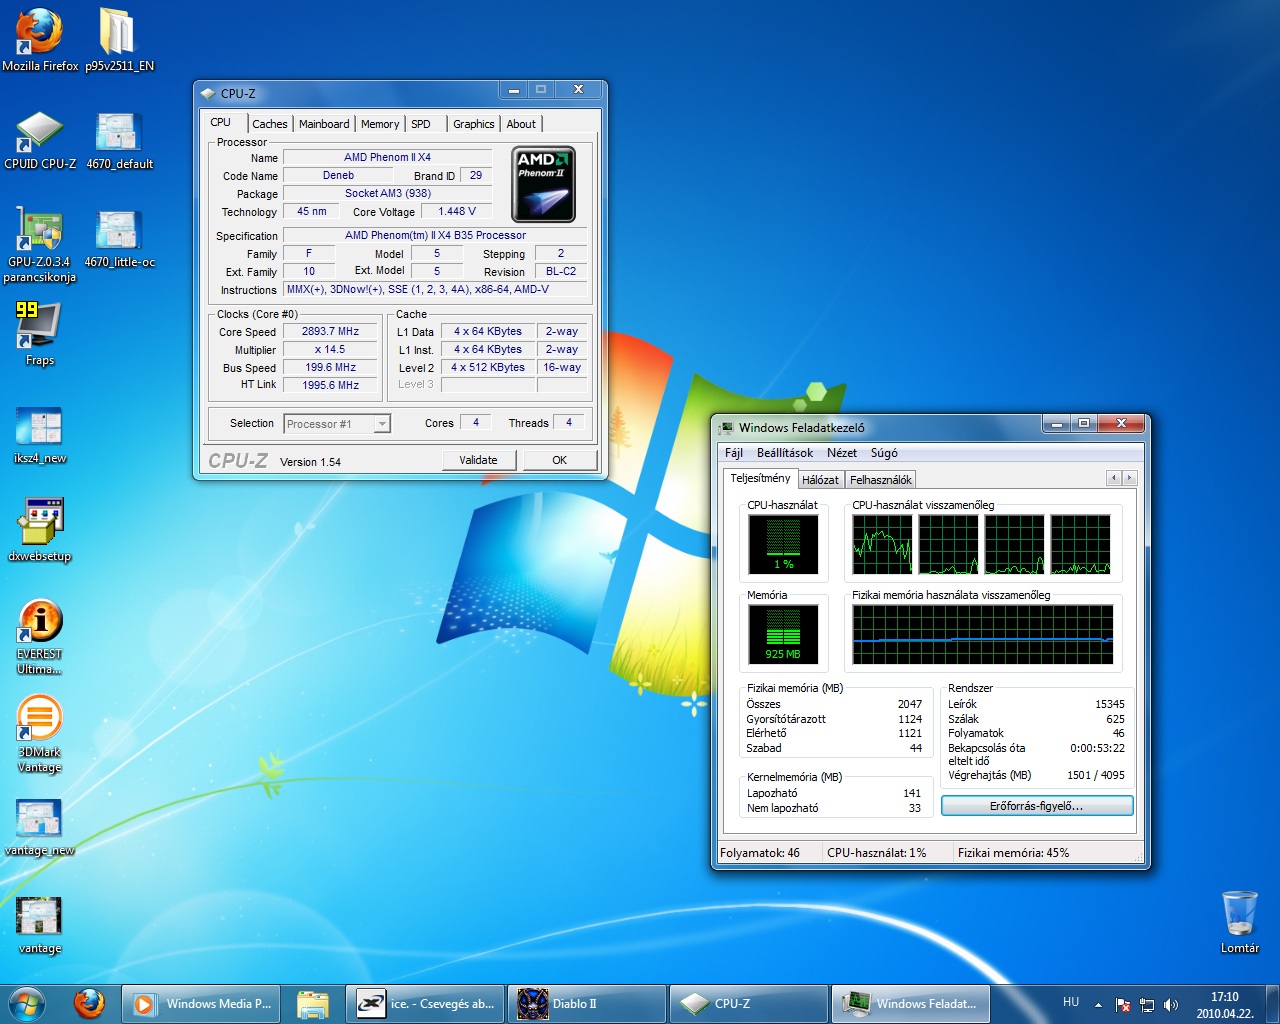Open the Fájl menu in Task Manager

click(734, 453)
